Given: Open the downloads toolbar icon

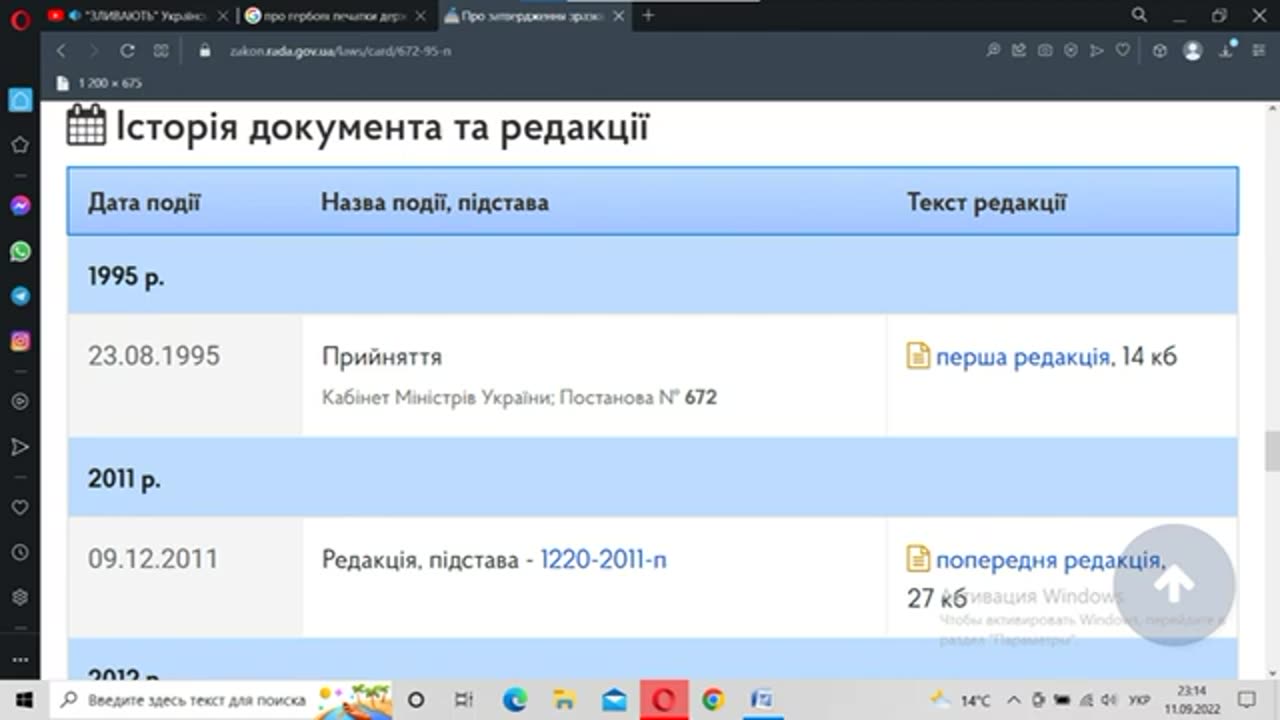Looking at the screenshot, I should (1227, 50).
